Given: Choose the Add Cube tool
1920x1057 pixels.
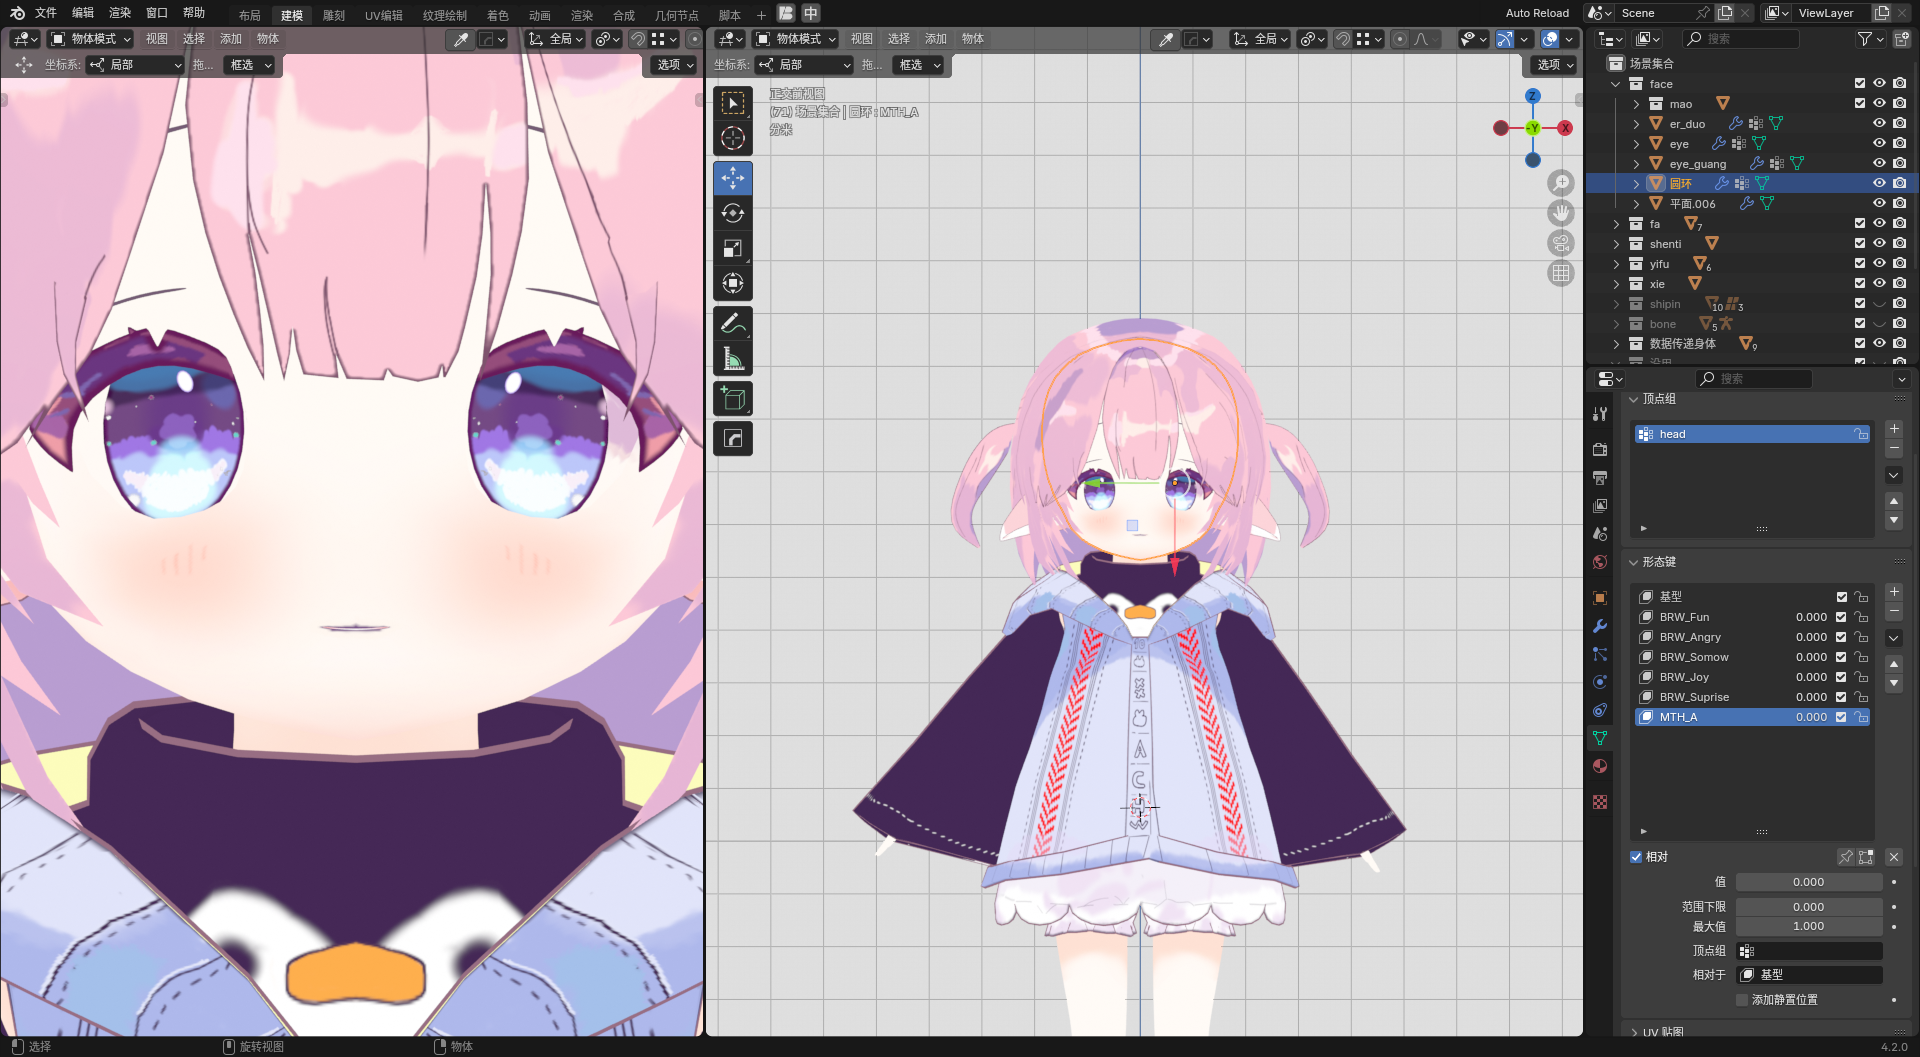Looking at the screenshot, I should click(x=732, y=399).
